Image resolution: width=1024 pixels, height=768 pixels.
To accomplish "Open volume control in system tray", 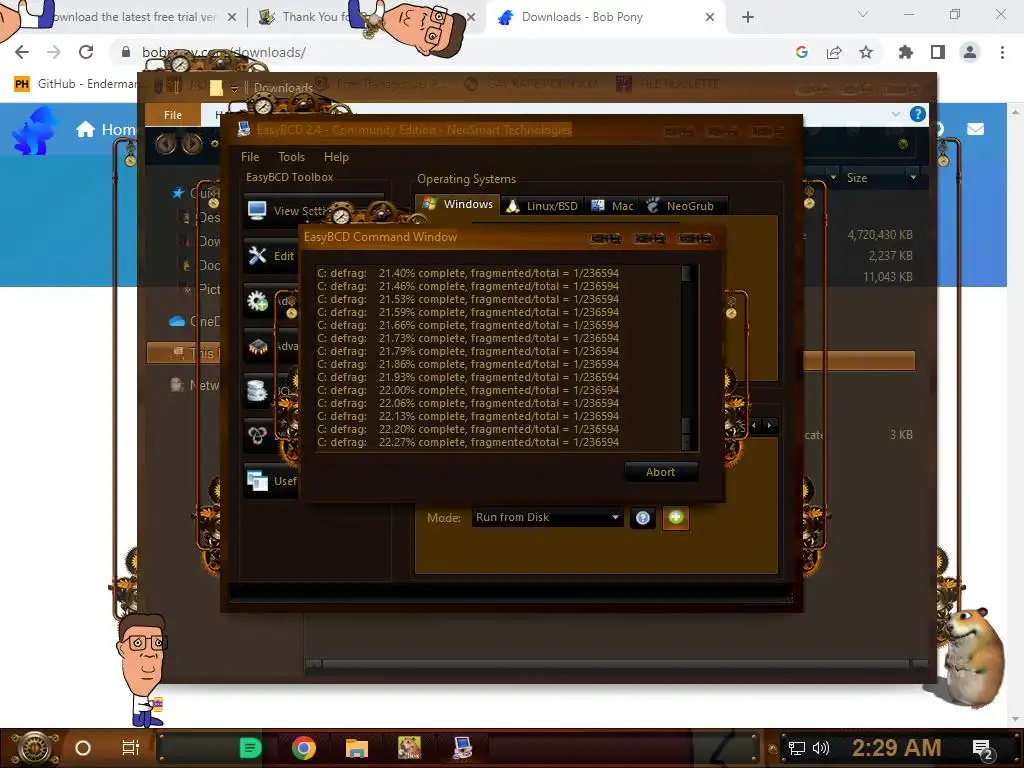I will pyautogui.click(x=821, y=748).
